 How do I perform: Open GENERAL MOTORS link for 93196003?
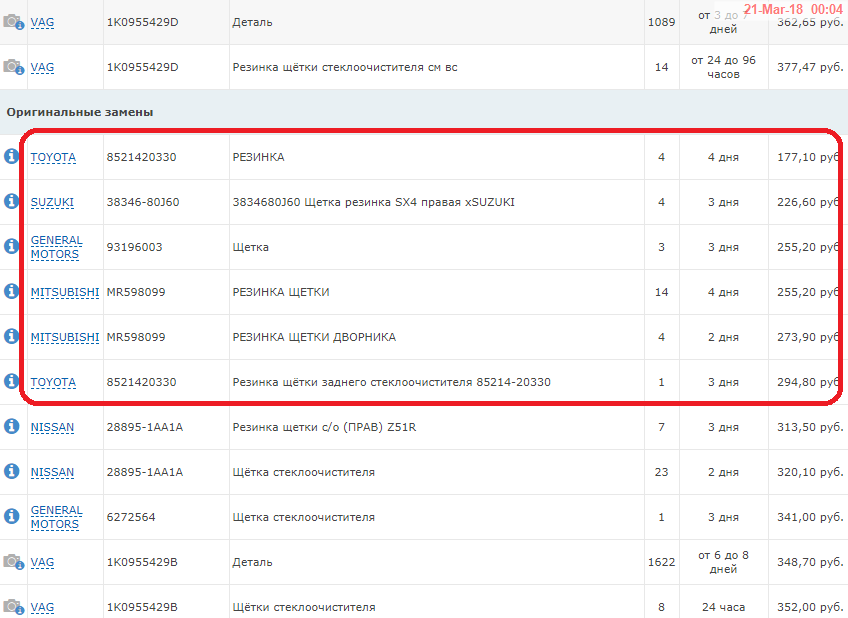pyautogui.click(x=56, y=247)
